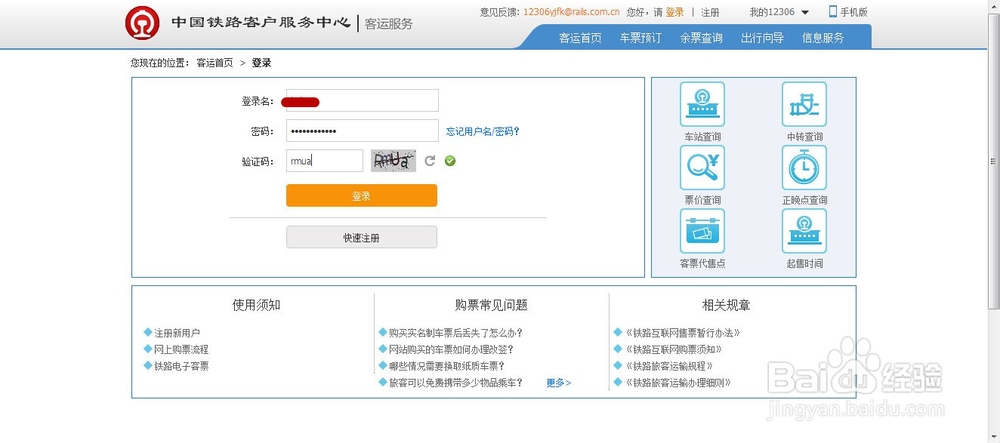Open 购买实名制车票后丢失了怎么办? question

pos(456,333)
